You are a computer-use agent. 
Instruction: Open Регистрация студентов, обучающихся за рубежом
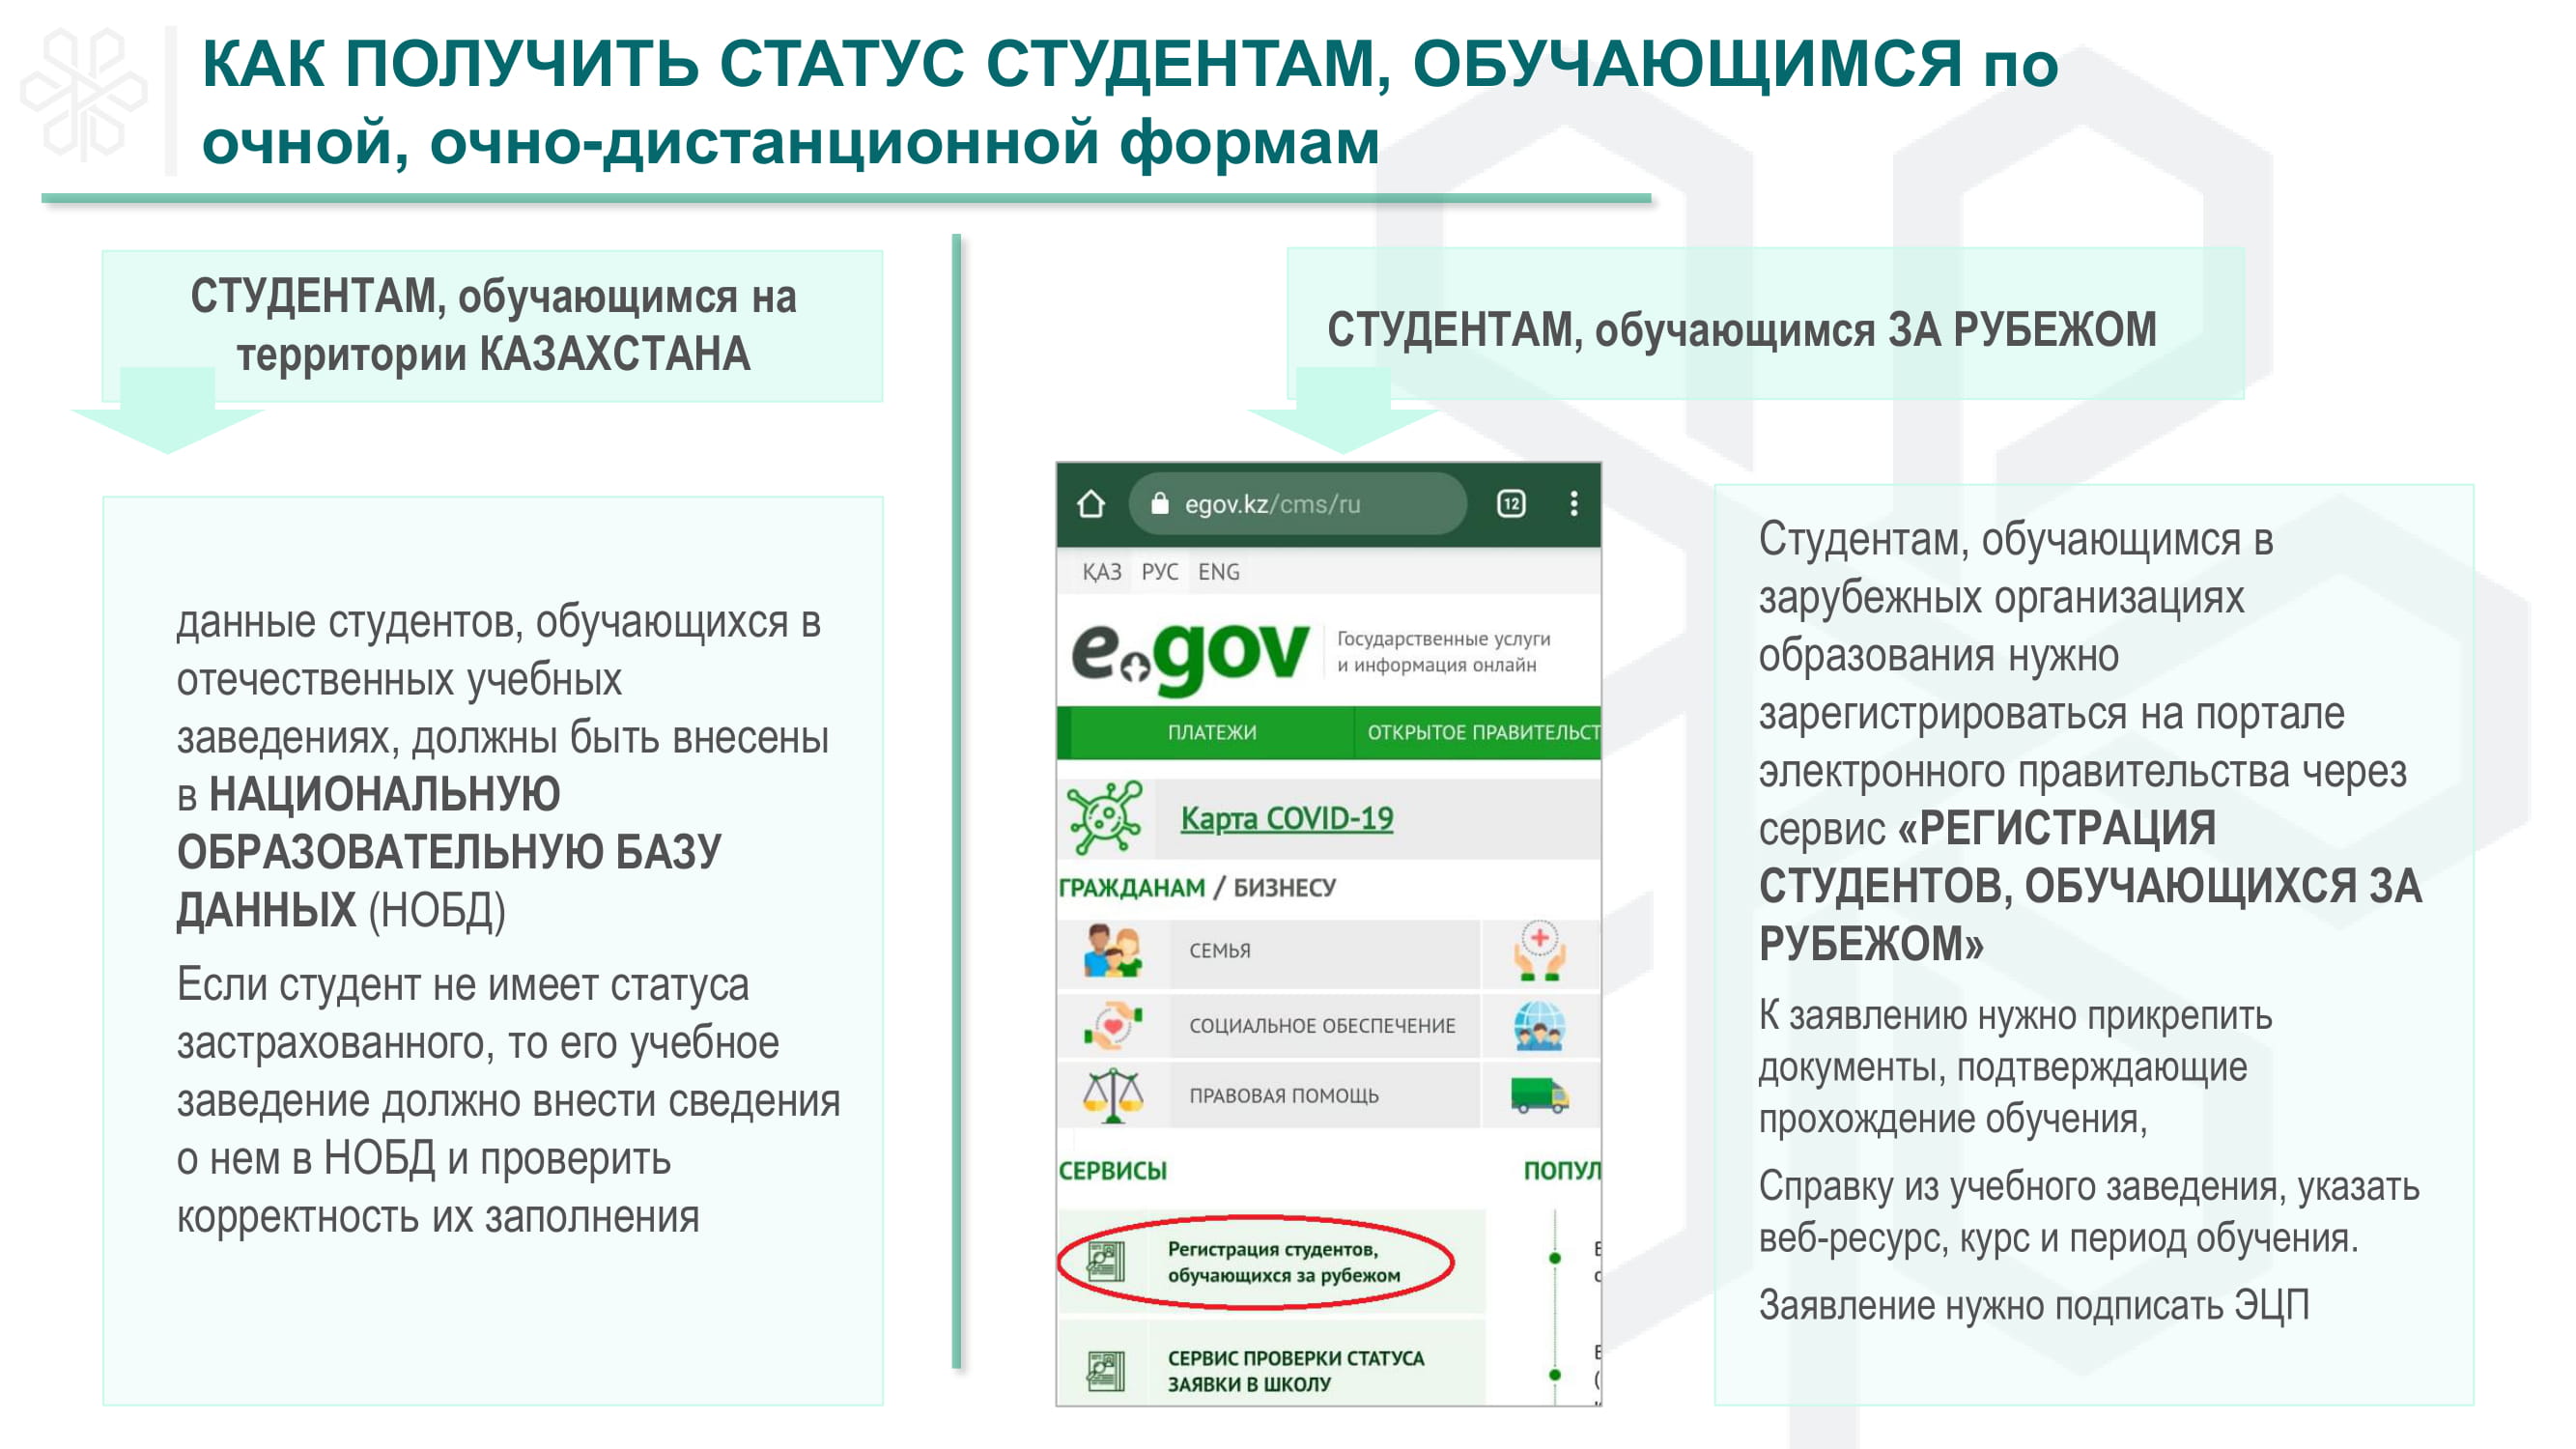point(1283,1262)
